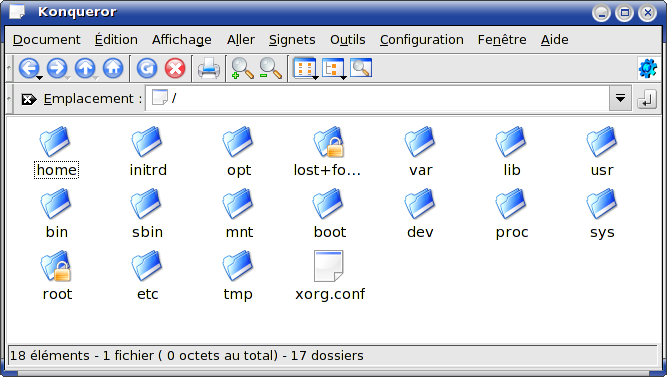Viewport: 667px width, 377px height.
Task: Open the file search tool
Action: click(361, 68)
